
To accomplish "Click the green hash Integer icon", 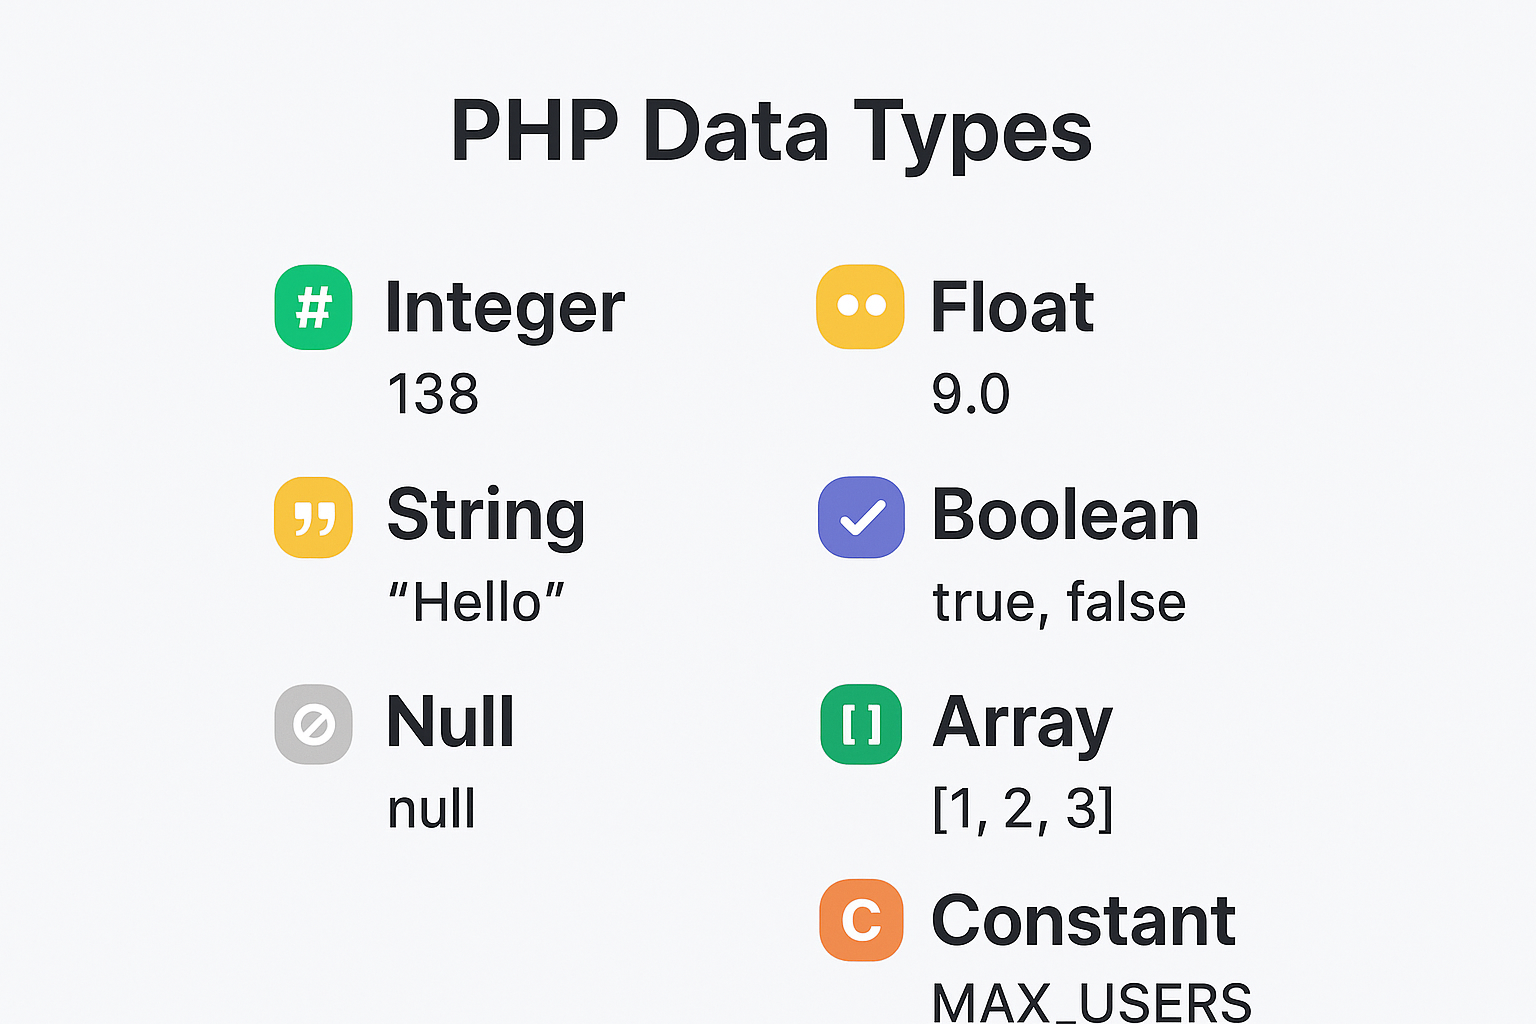I will [x=313, y=307].
